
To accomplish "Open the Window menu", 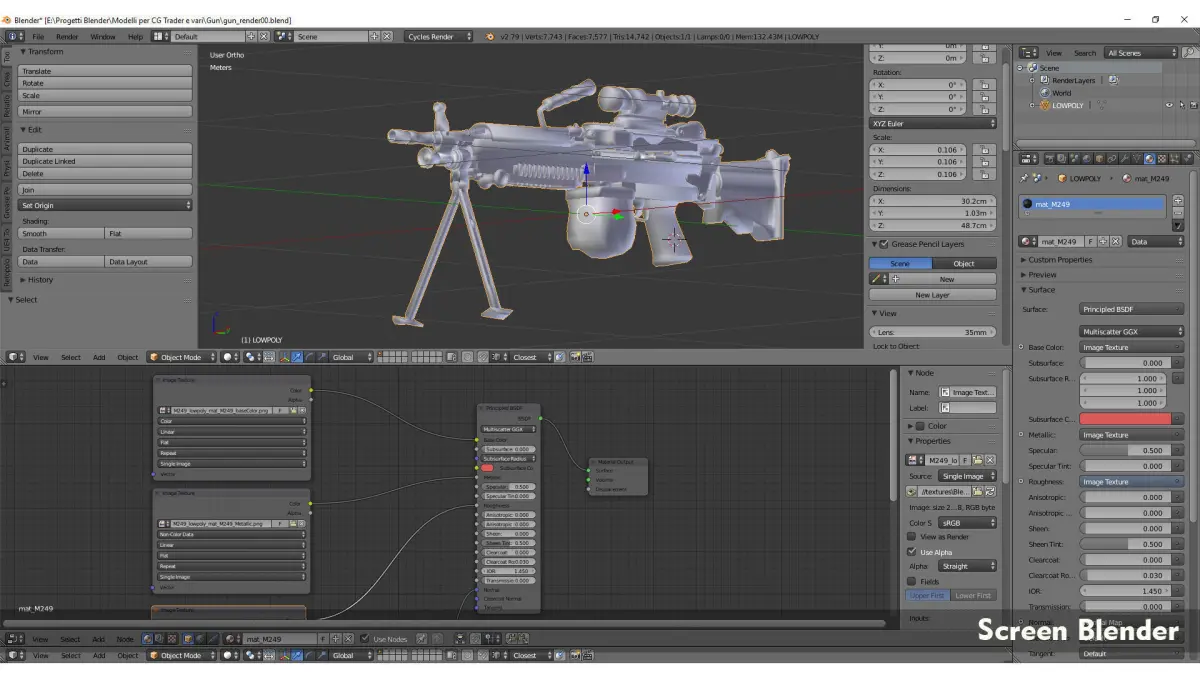I will (x=103, y=37).
